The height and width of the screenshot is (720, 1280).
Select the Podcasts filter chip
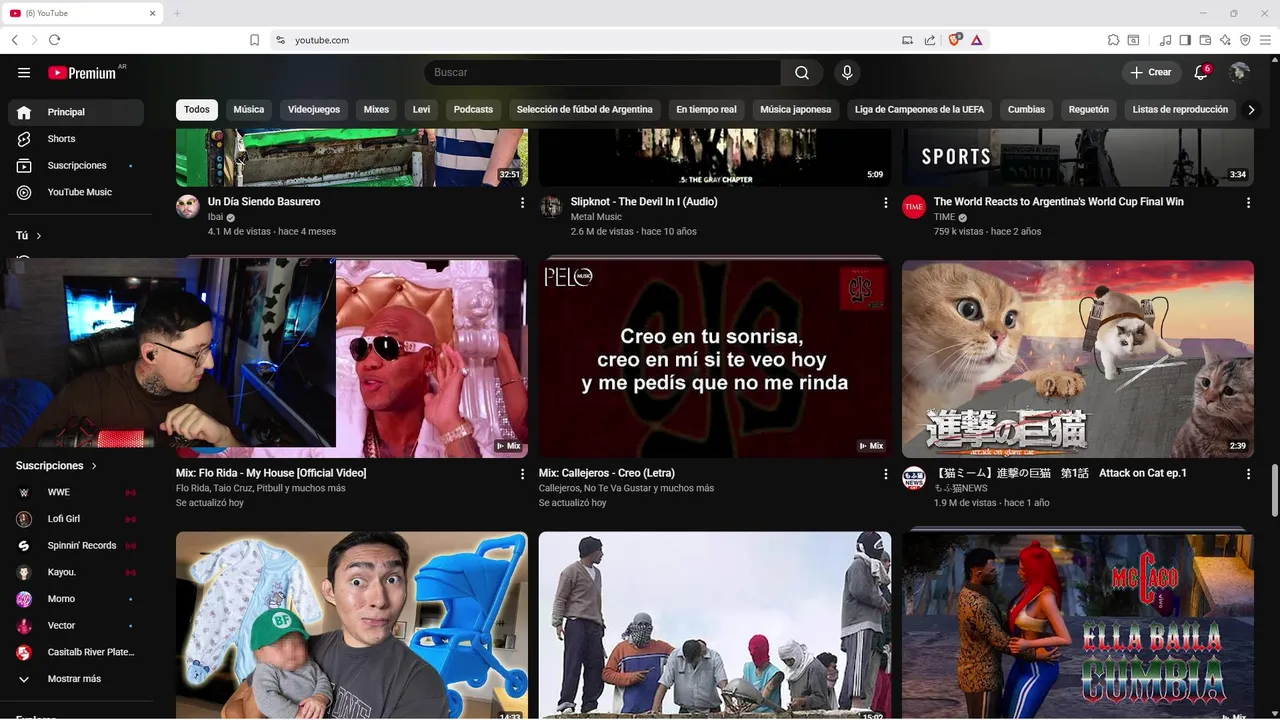point(473,110)
